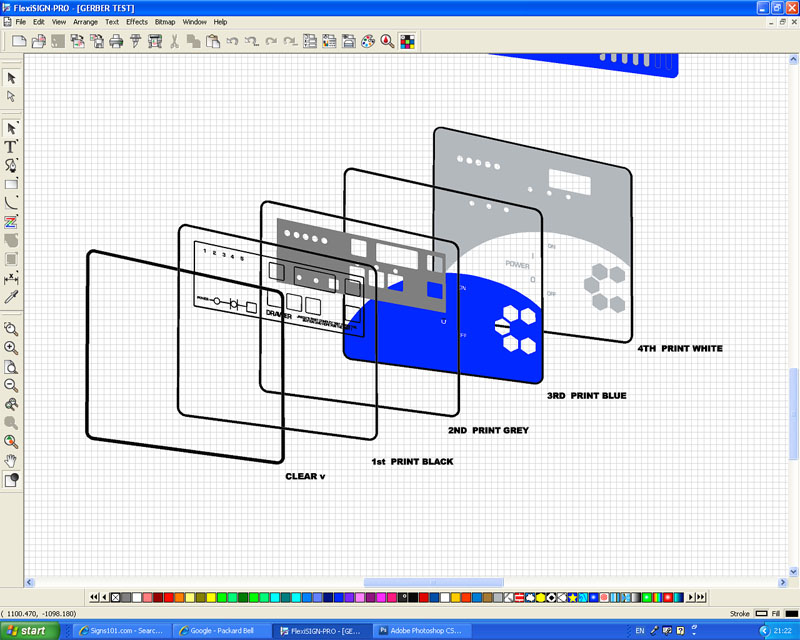This screenshot has width=800, height=640.
Task: Choose the Select Point tool
Action: [11, 96]
